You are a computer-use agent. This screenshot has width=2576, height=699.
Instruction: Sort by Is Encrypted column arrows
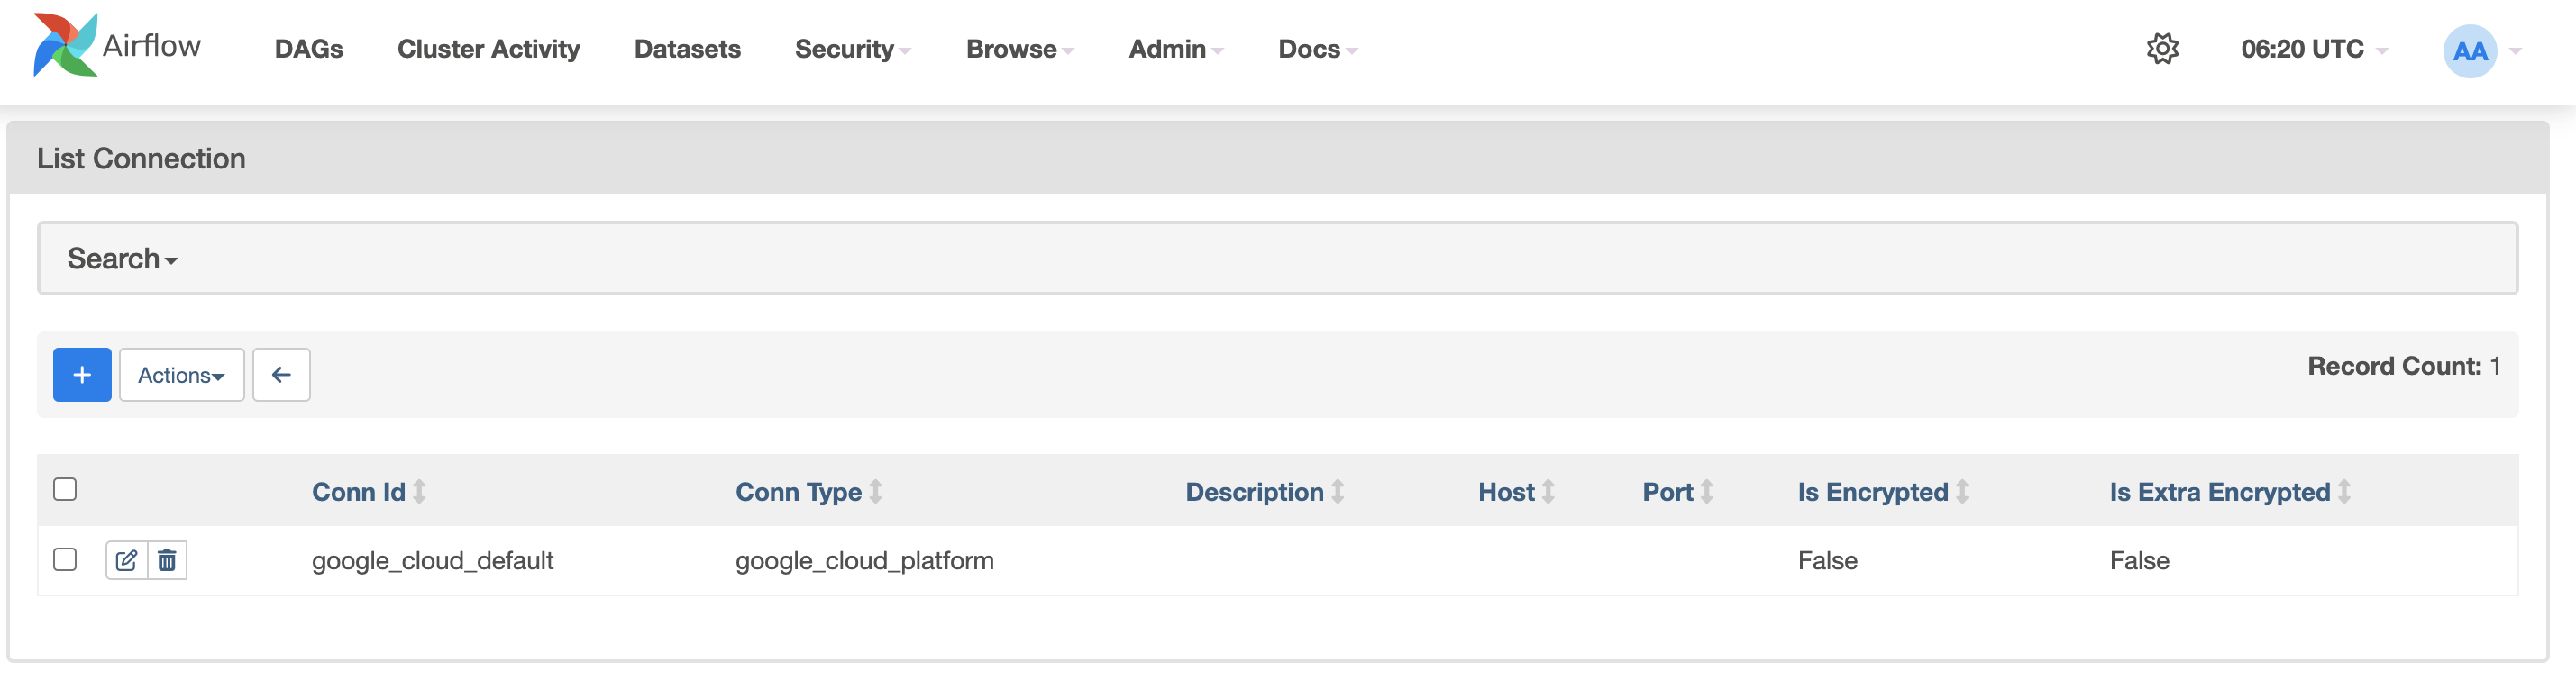[1962, 492]
